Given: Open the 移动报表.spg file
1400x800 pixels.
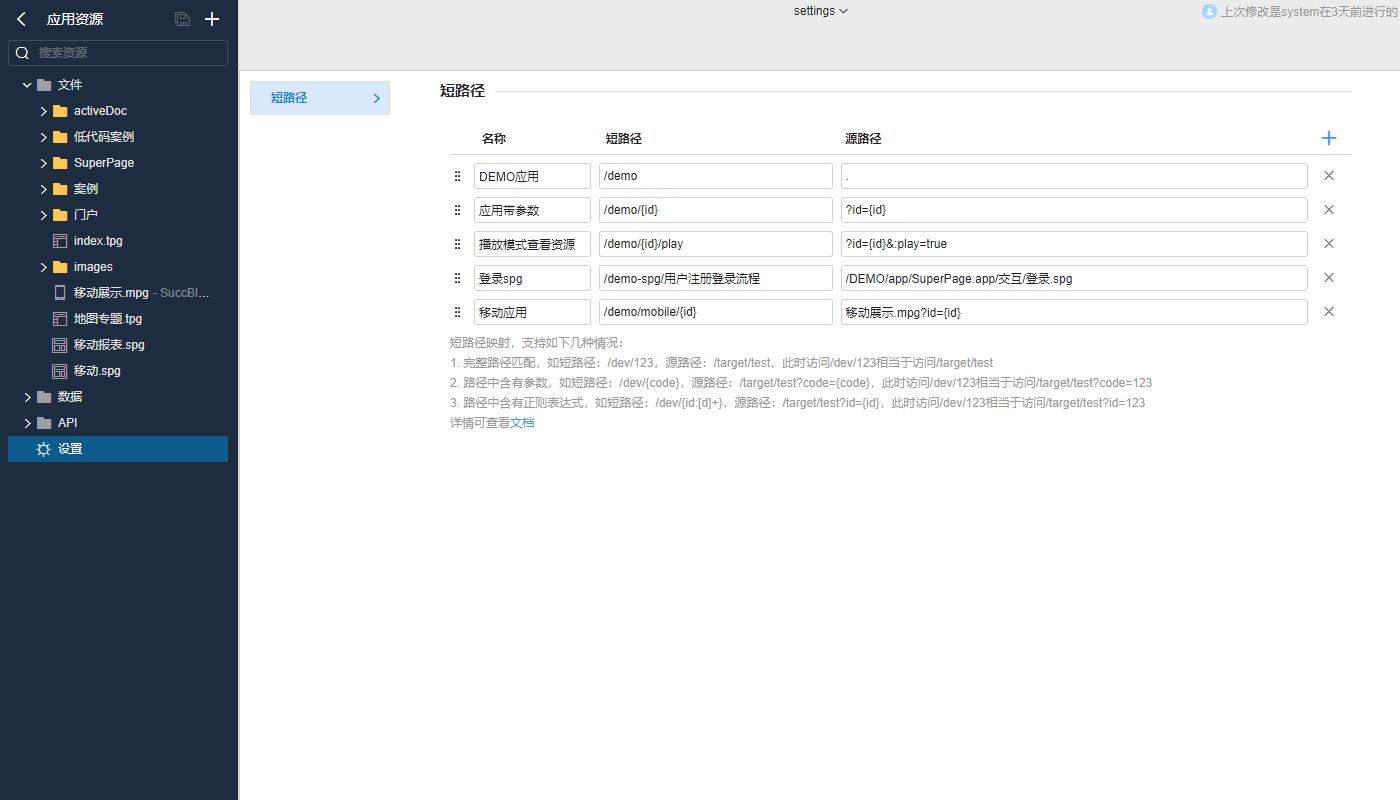Looking at the screenshot, I should [108, 345].
